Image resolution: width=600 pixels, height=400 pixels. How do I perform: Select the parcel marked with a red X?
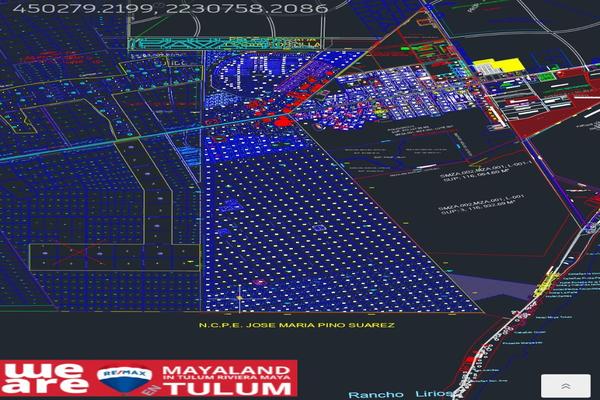[114, 257]
